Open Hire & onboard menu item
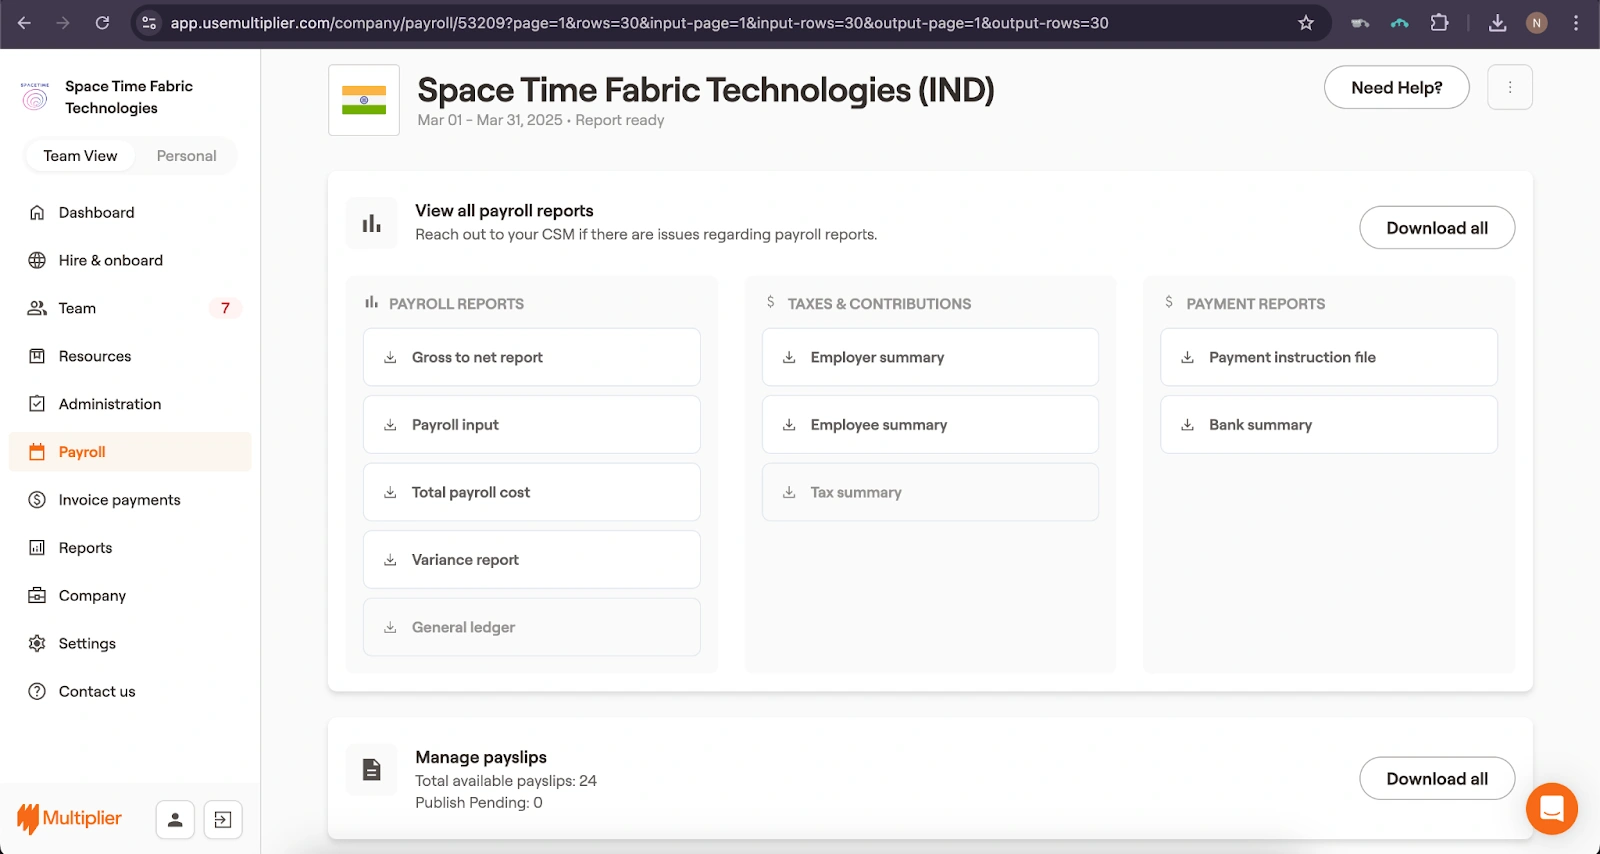Screen dimensions: 1600x854 pyautogui.click(x=130, y=260)
